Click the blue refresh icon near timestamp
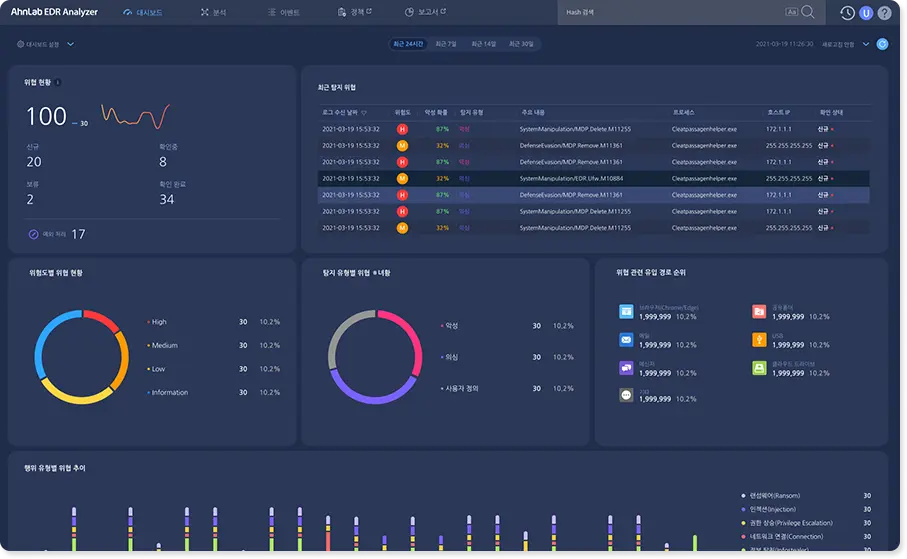The width and height of the screenshot is (907, 559). (882, 44)
